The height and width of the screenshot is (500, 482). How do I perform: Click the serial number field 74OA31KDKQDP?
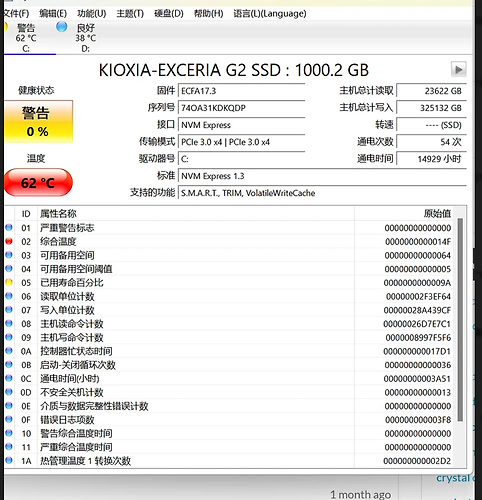click(x=242, y=108)
